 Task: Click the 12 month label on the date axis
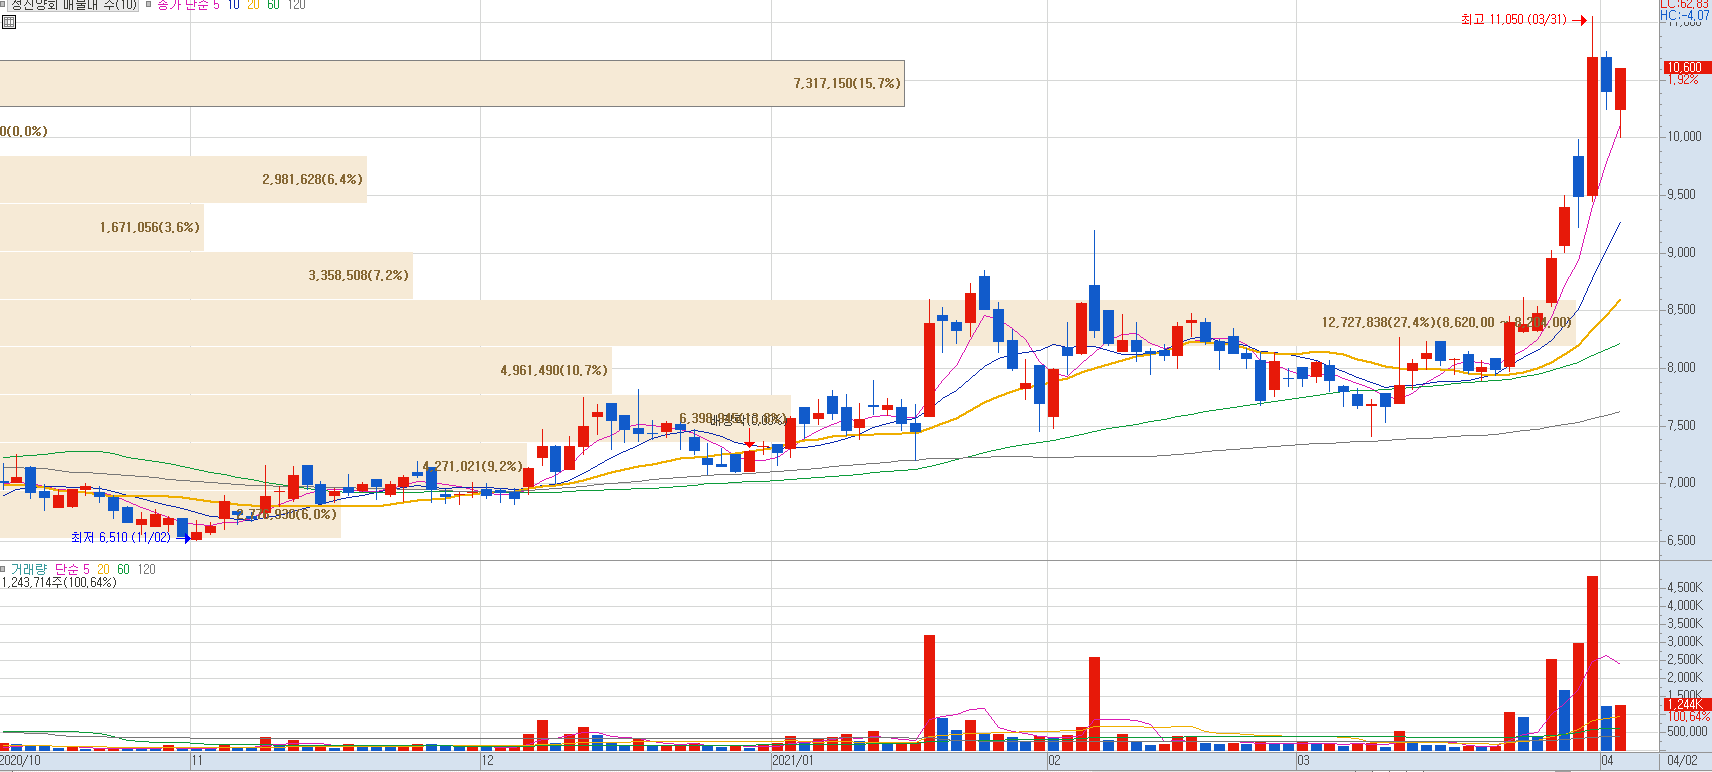tap(487, 761)
